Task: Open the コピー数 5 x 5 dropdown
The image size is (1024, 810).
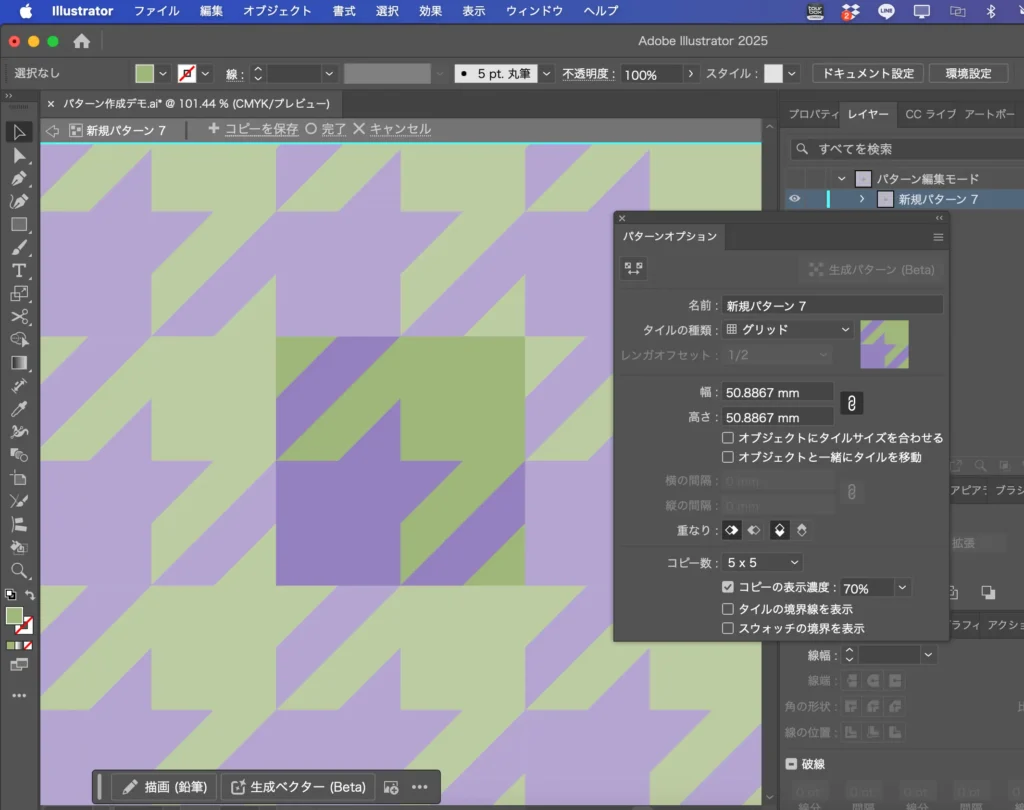Action: [x=763, y=562]
